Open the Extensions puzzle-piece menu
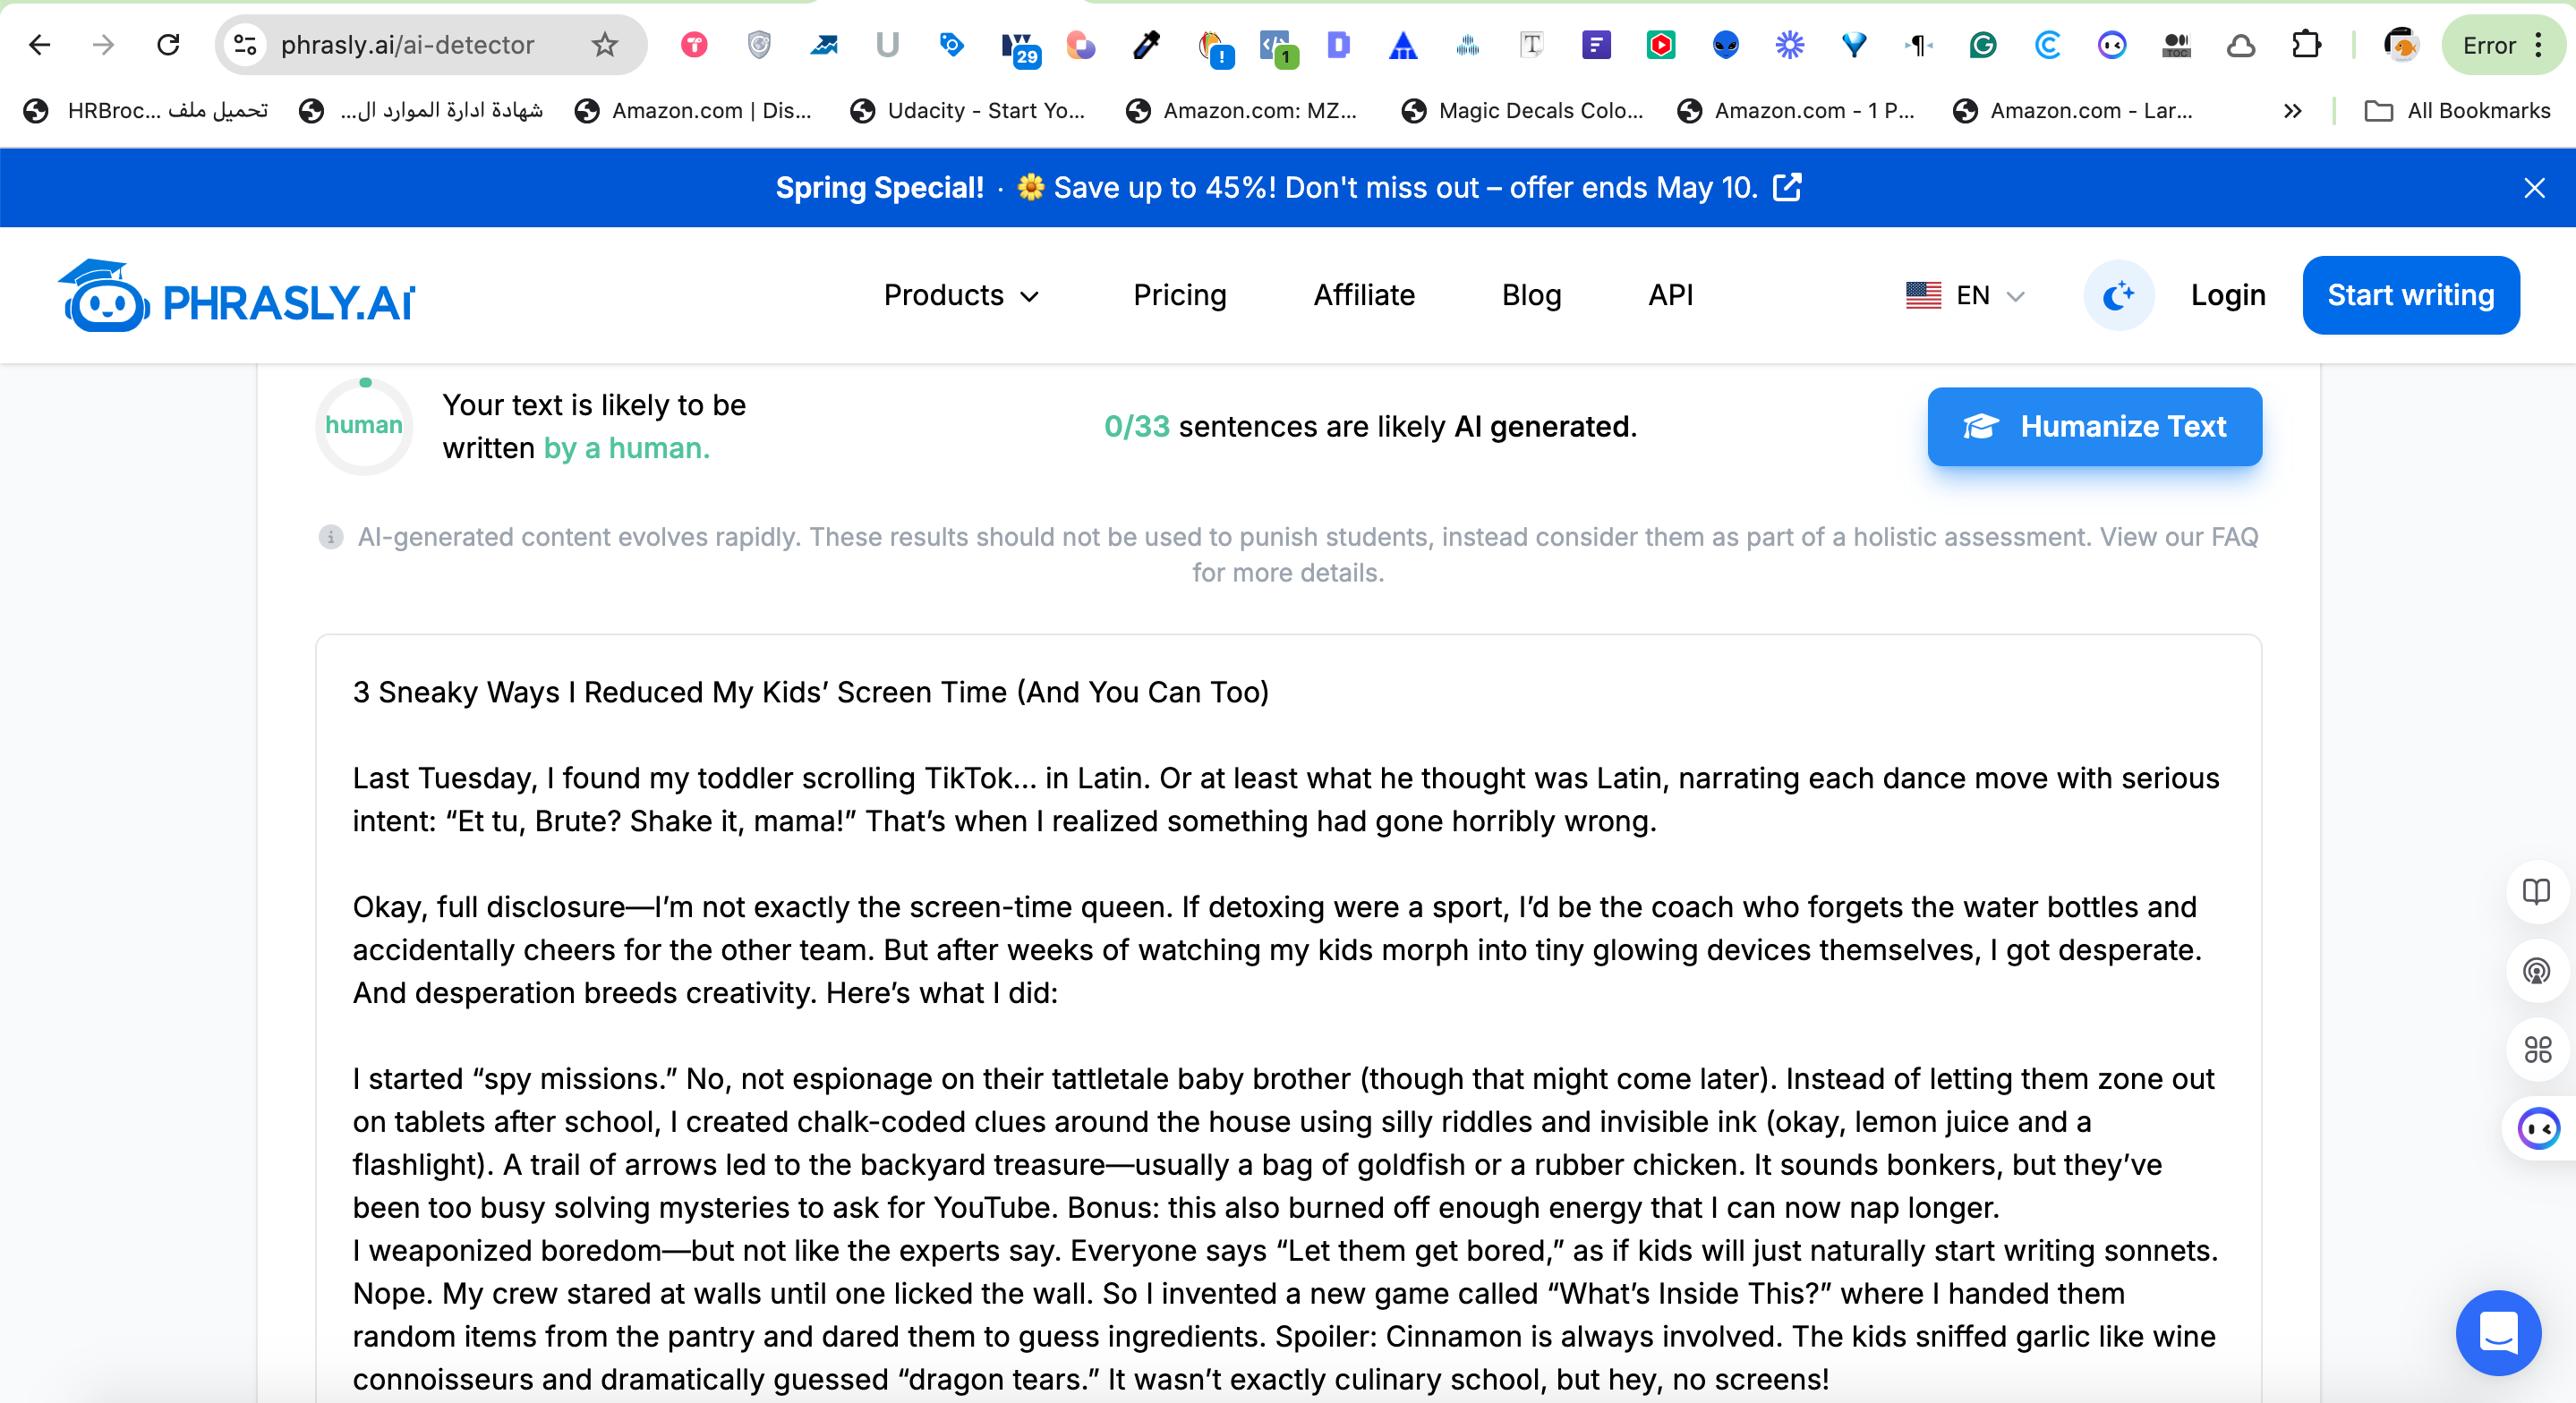Viewport: 2576px width, 1403px height. click(x=2305, y=45)
